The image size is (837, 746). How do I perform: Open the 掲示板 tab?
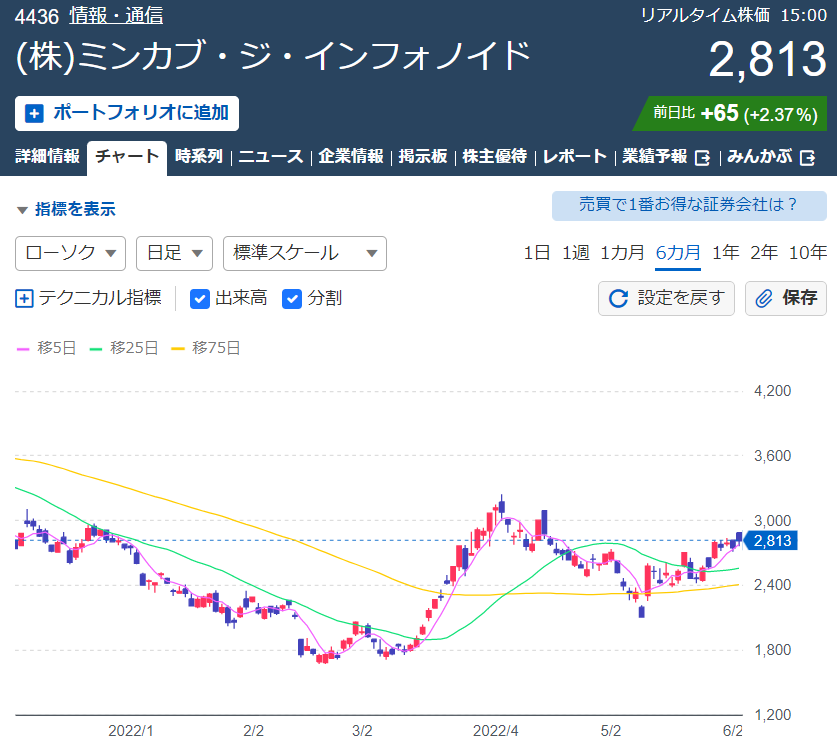pos(423,156)
